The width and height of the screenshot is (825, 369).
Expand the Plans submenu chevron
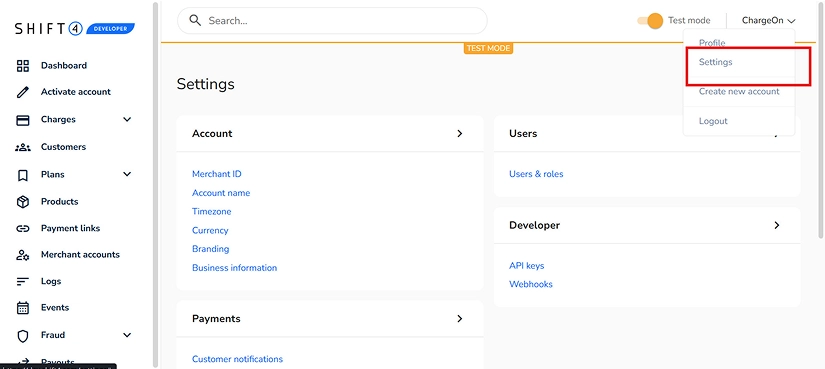(127, 174)
